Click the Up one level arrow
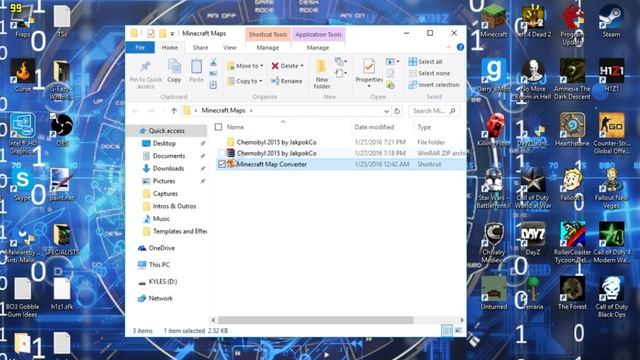 click(174, 111)
